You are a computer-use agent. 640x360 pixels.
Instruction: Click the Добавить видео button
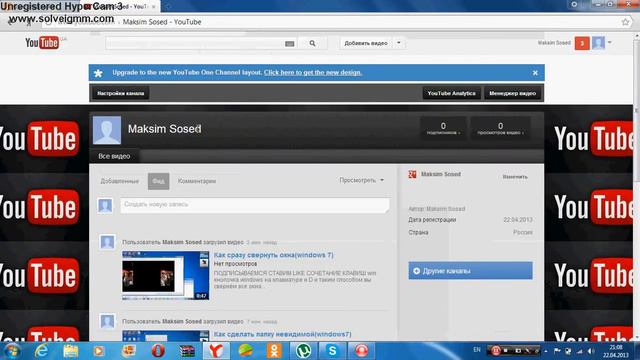click(366, 43)
